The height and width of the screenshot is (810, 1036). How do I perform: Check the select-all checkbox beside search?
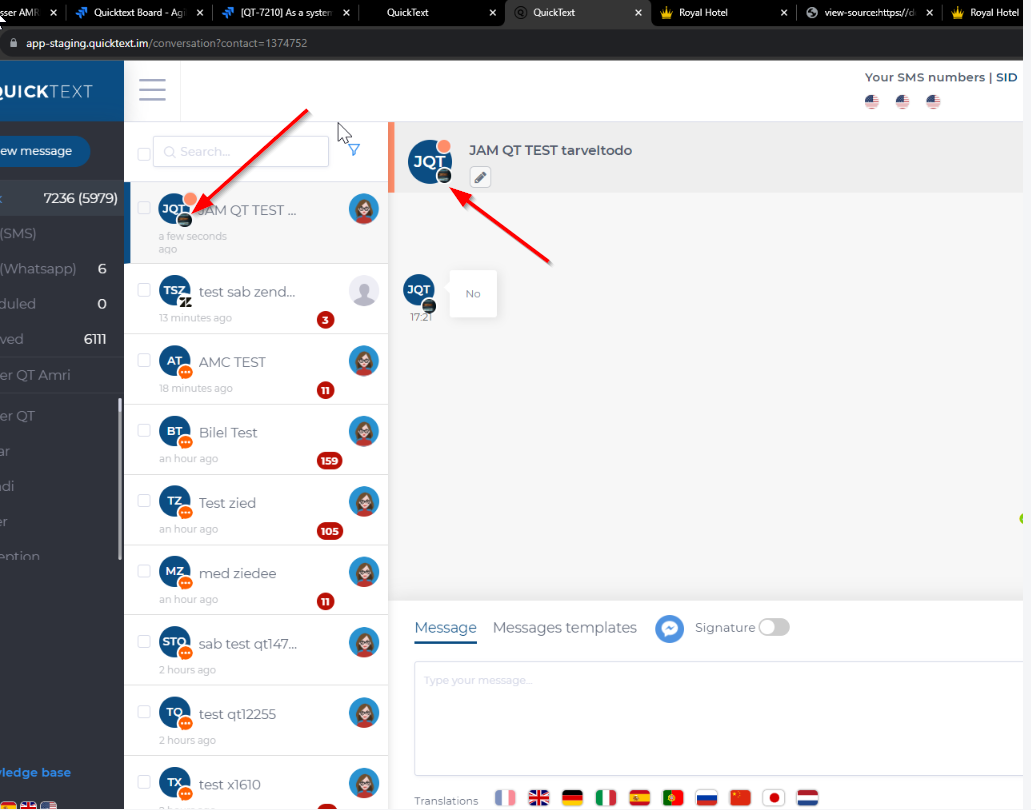point(144,154)
